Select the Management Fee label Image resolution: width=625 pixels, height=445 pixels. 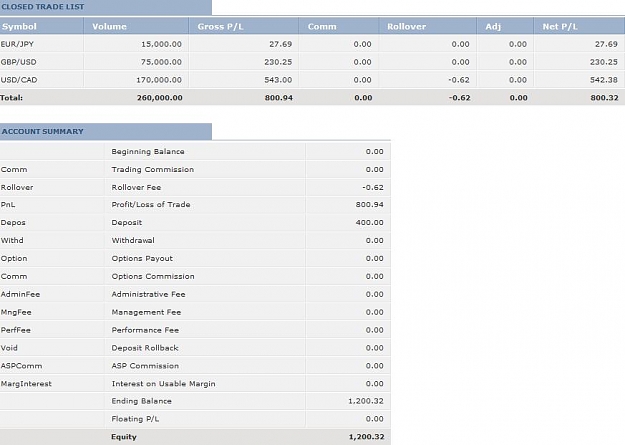click(146, 312)
